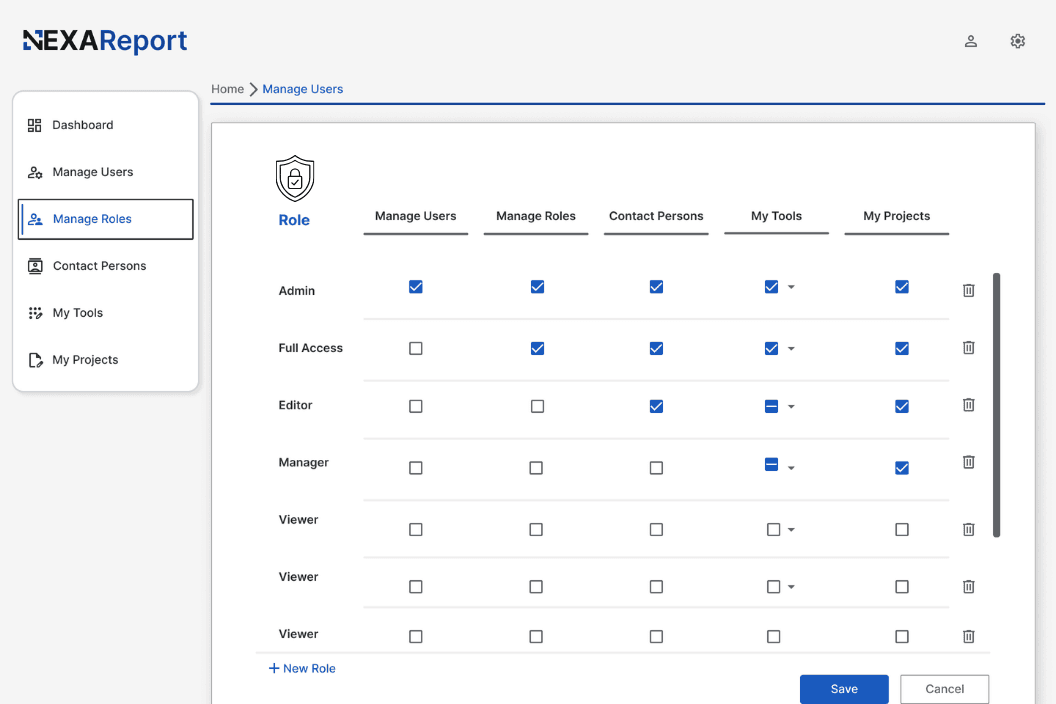Select Manage Roles in the navigation menu
This screenshot has width=1056, height=704.
point(95,218)
